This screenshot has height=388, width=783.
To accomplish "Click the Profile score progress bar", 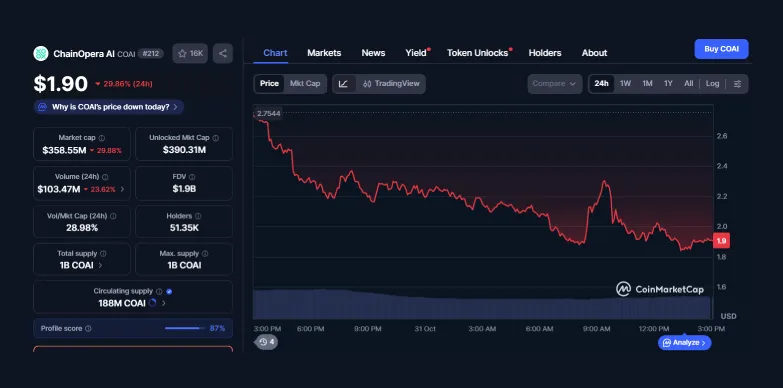I will (185, 329).
